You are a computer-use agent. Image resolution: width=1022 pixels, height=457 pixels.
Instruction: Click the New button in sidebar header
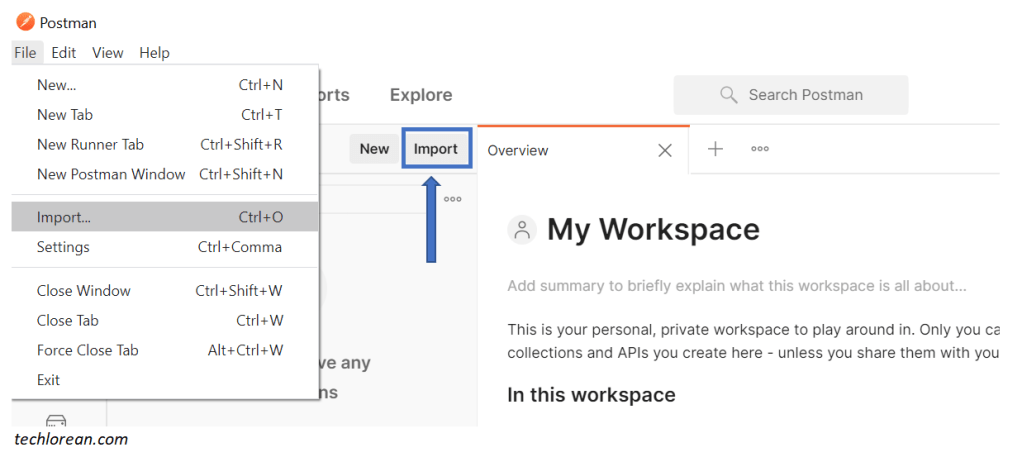coord(374,149)
